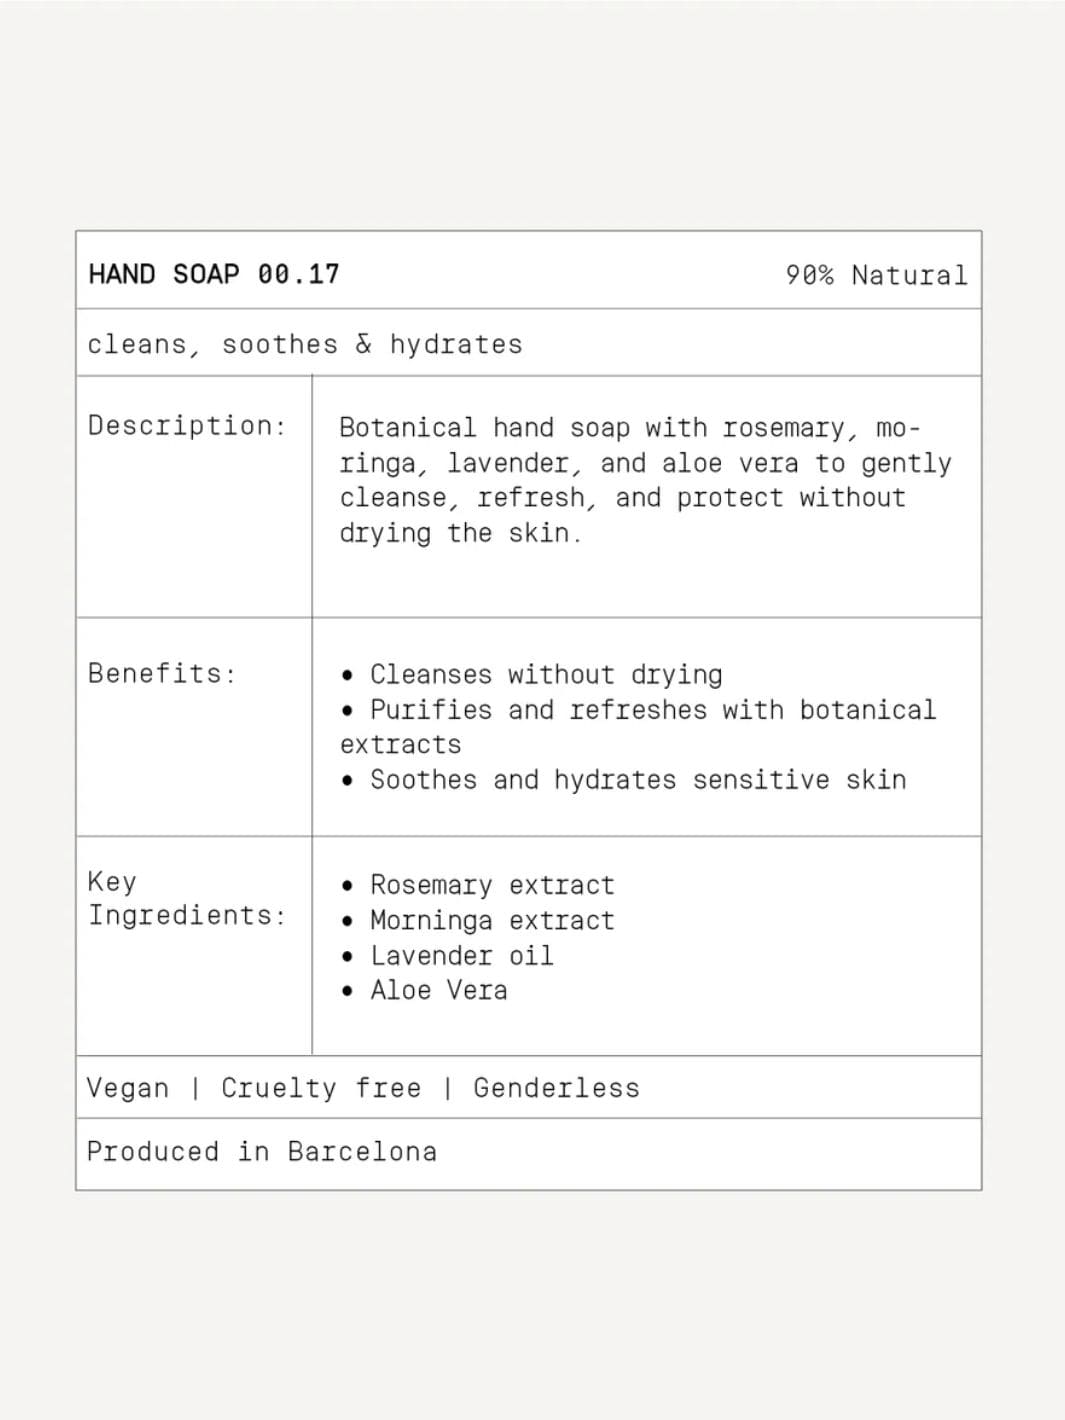
Task: Select the Benefits: row heading
Action: (162, 673)
